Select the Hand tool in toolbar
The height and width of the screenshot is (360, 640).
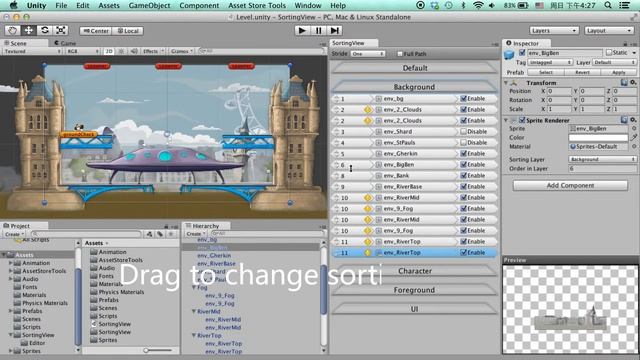click(x=13, y=31)
